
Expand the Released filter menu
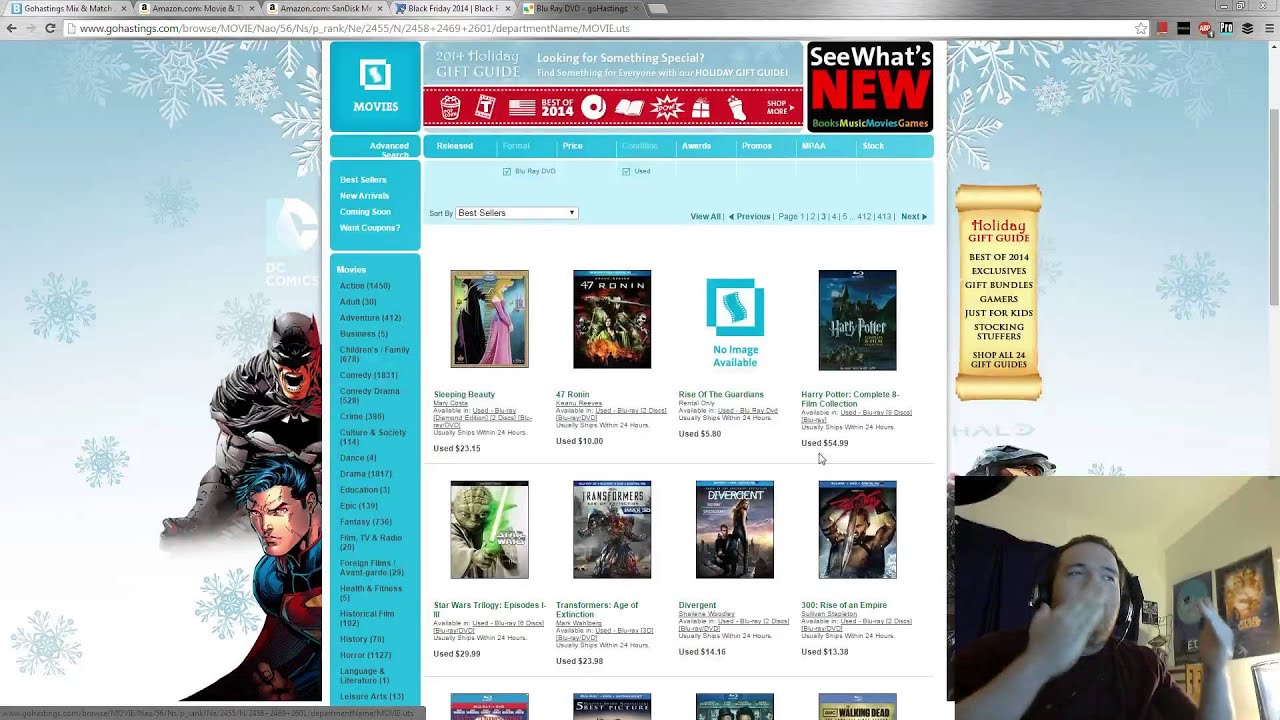tap(454, 146)
